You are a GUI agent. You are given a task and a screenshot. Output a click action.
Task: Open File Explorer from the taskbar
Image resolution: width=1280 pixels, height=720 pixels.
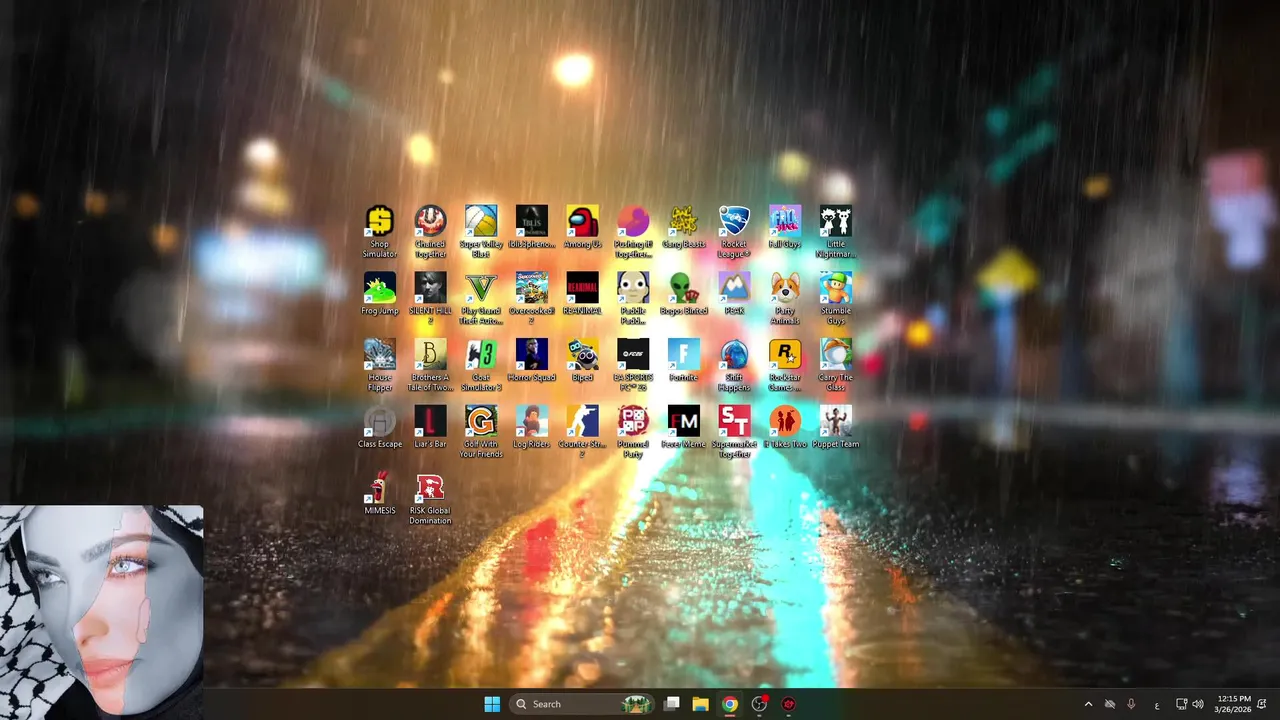click(701, 704)
